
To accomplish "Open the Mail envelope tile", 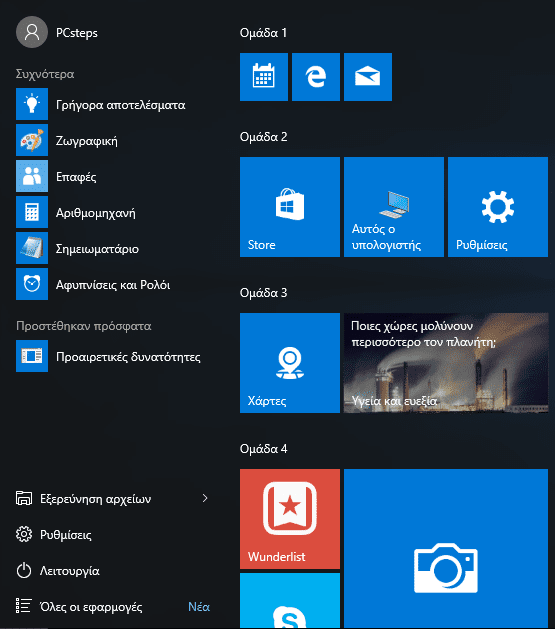I will 368,77.
